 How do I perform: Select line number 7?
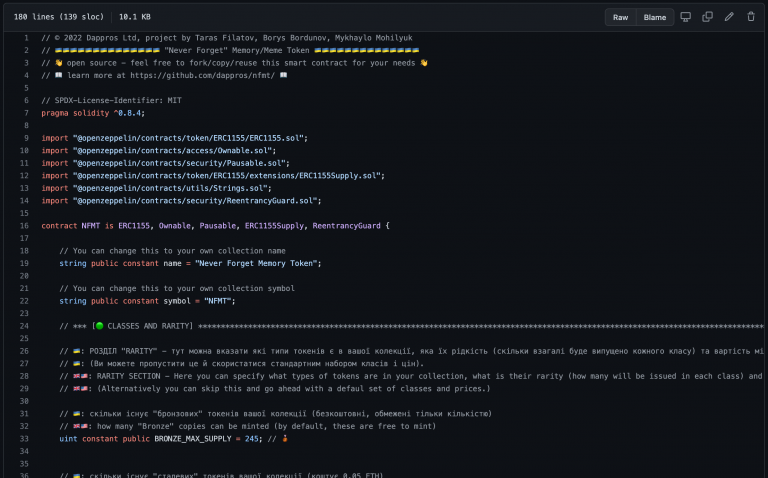pos(26,113)
